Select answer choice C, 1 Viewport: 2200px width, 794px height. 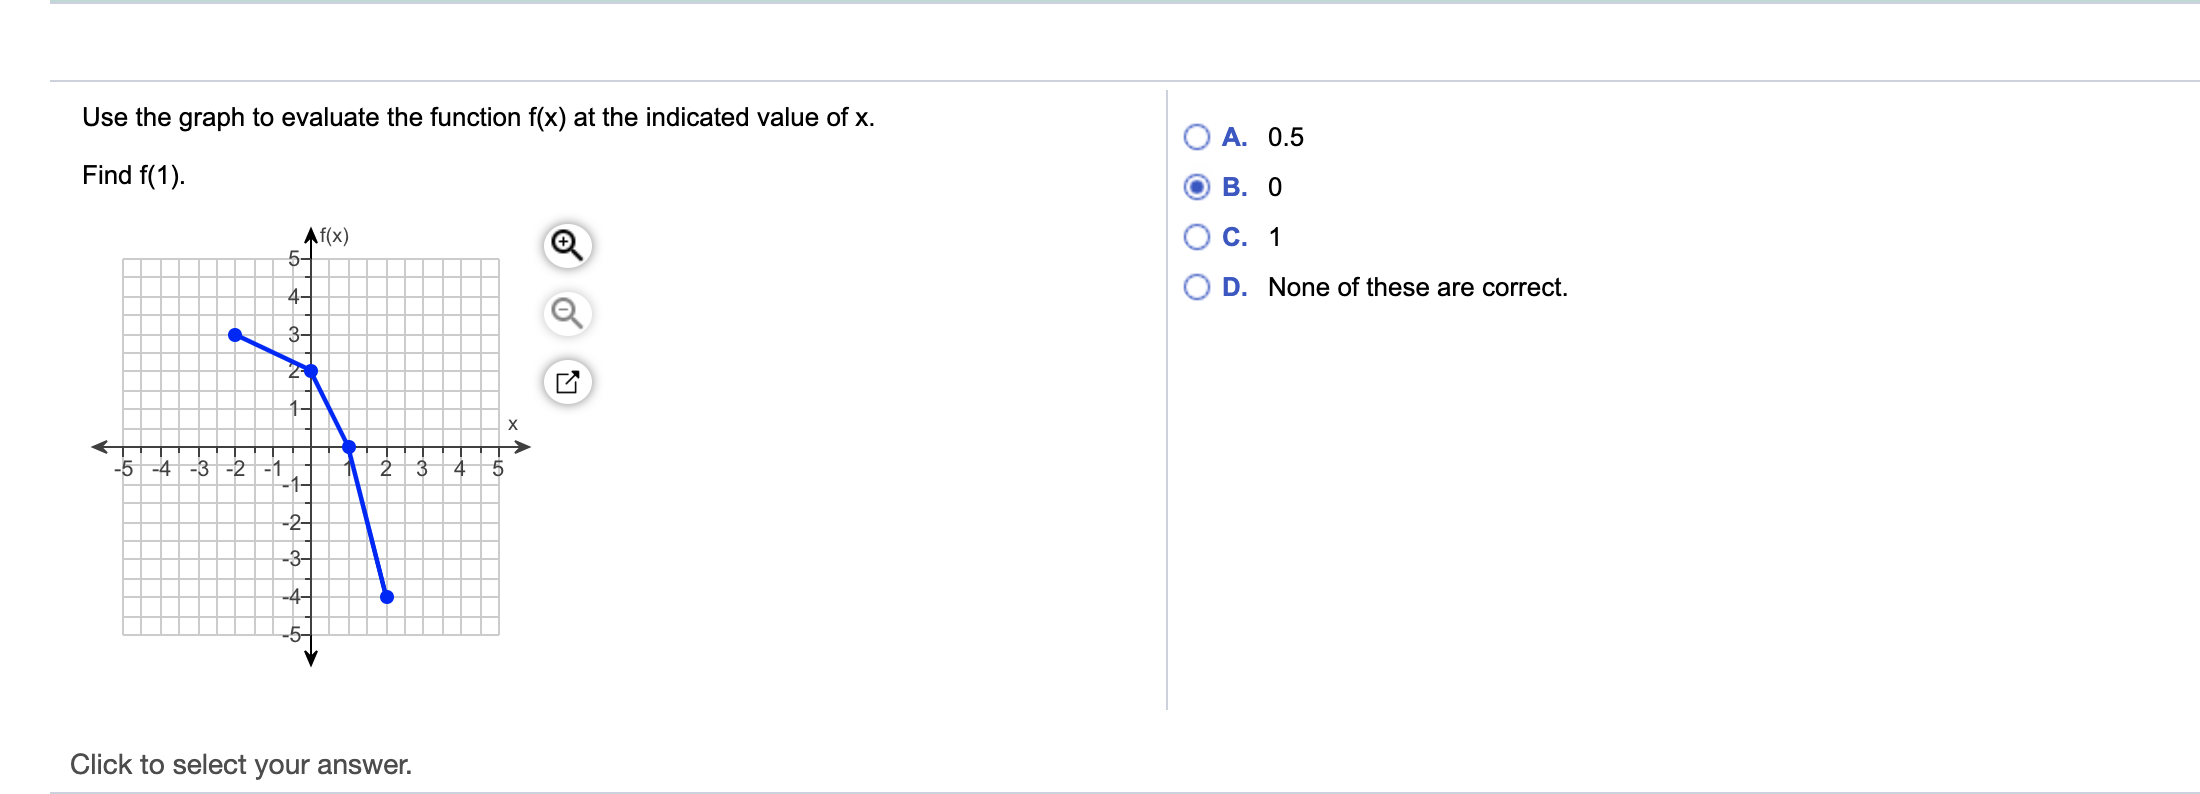[x=1197, y=236]
